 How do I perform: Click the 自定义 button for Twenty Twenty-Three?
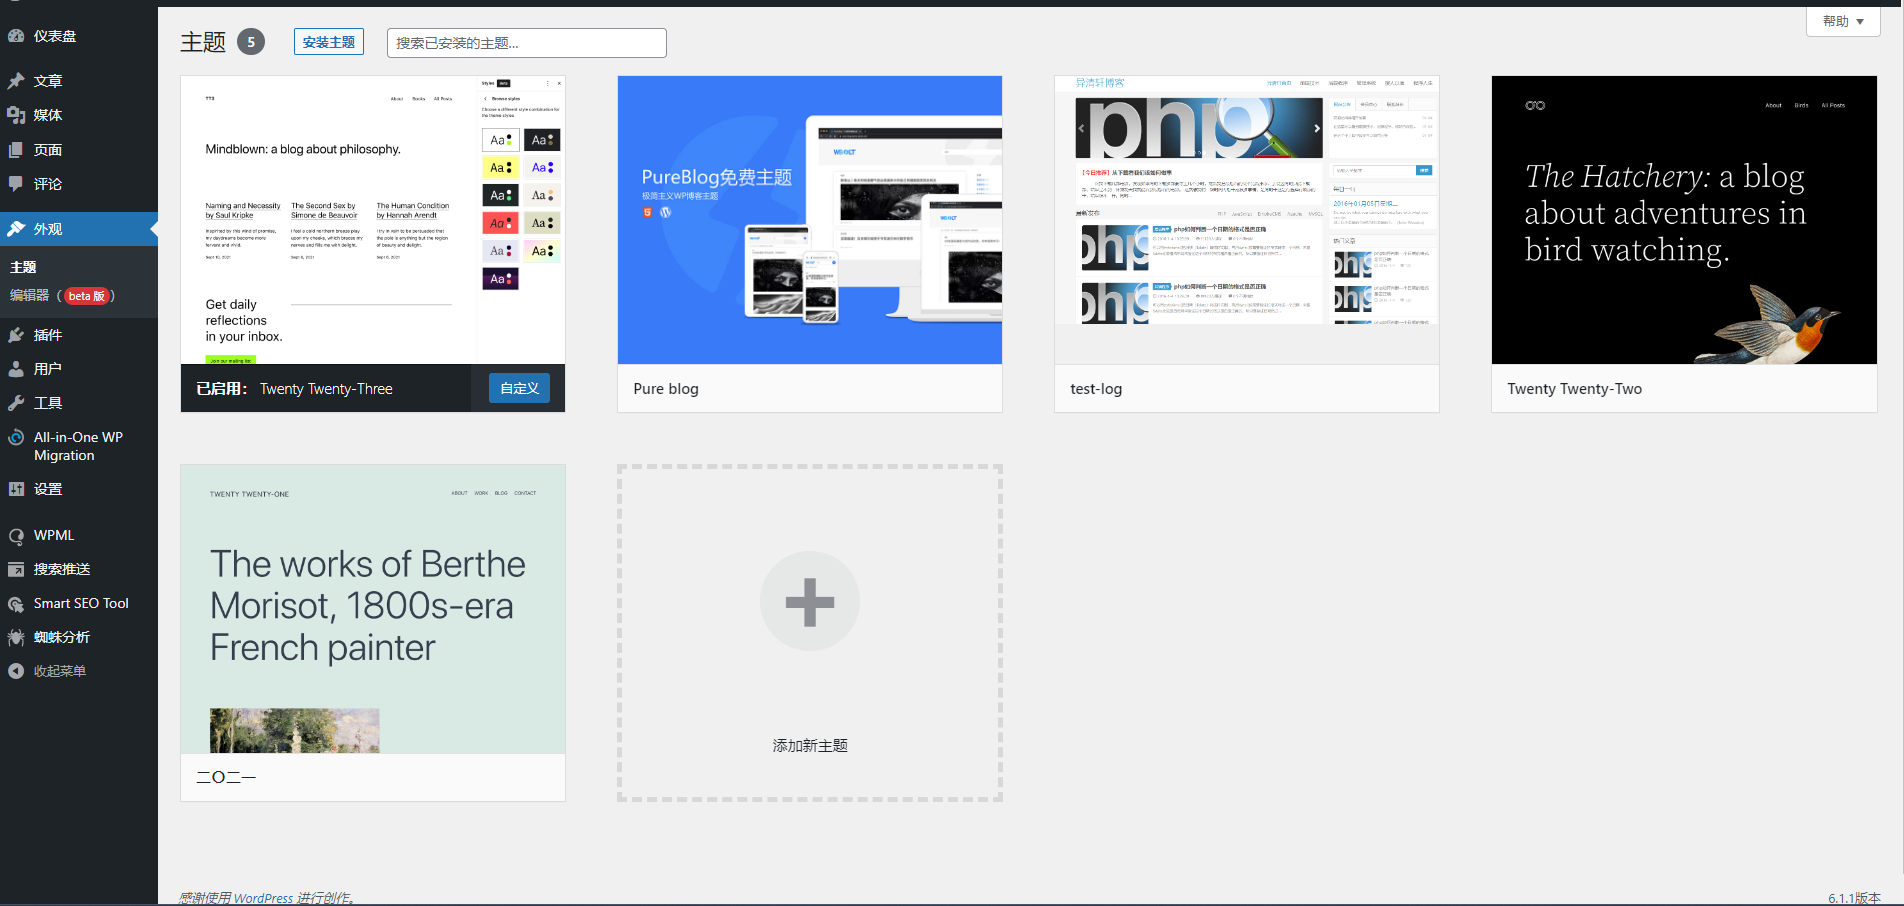(x=519, y=388)
